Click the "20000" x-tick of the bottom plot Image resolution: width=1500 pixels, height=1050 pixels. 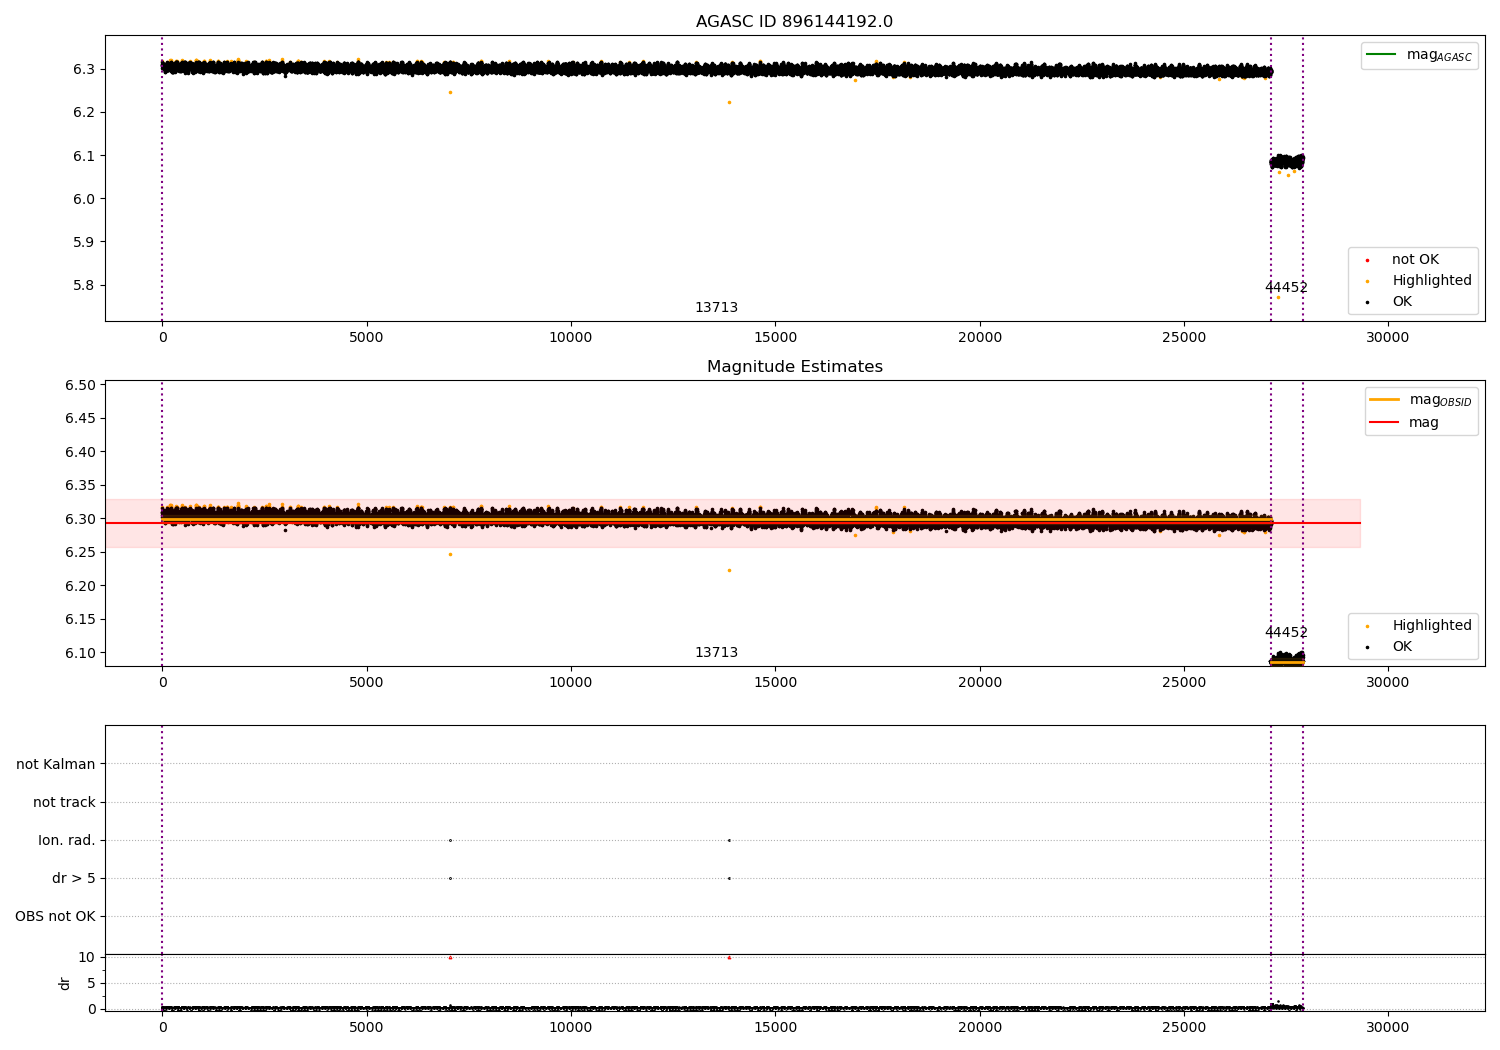coord(980,1027)
